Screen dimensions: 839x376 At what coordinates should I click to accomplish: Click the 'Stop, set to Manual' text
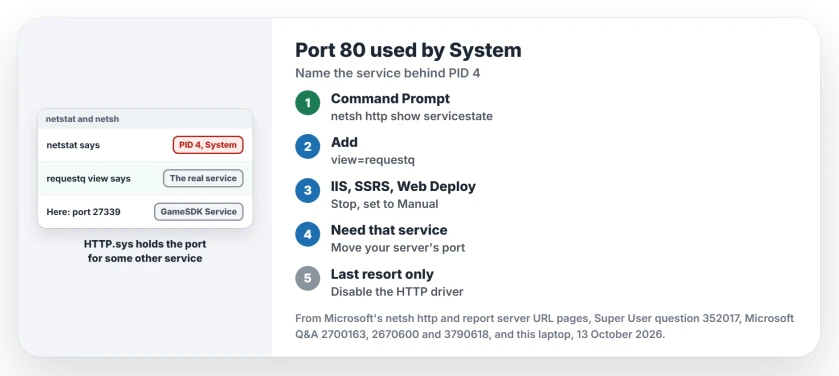coord(384,204)
